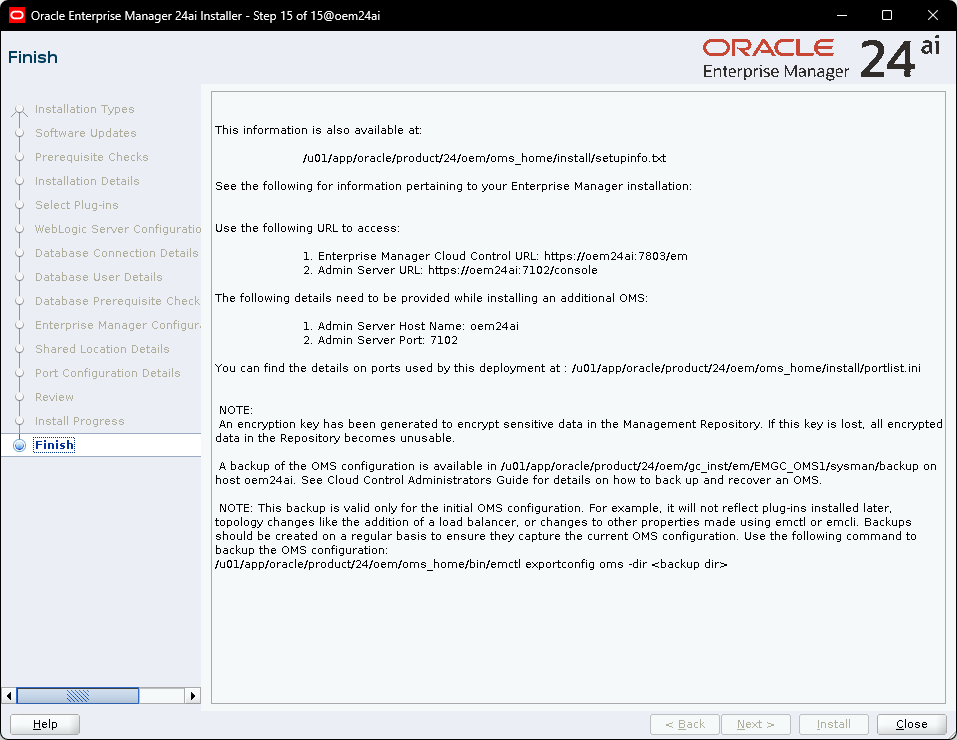This screenshot has height=740, width=957.
Task: Select the Finish step in sidebar
Action: pyautogui.click(x=55, y=445)
